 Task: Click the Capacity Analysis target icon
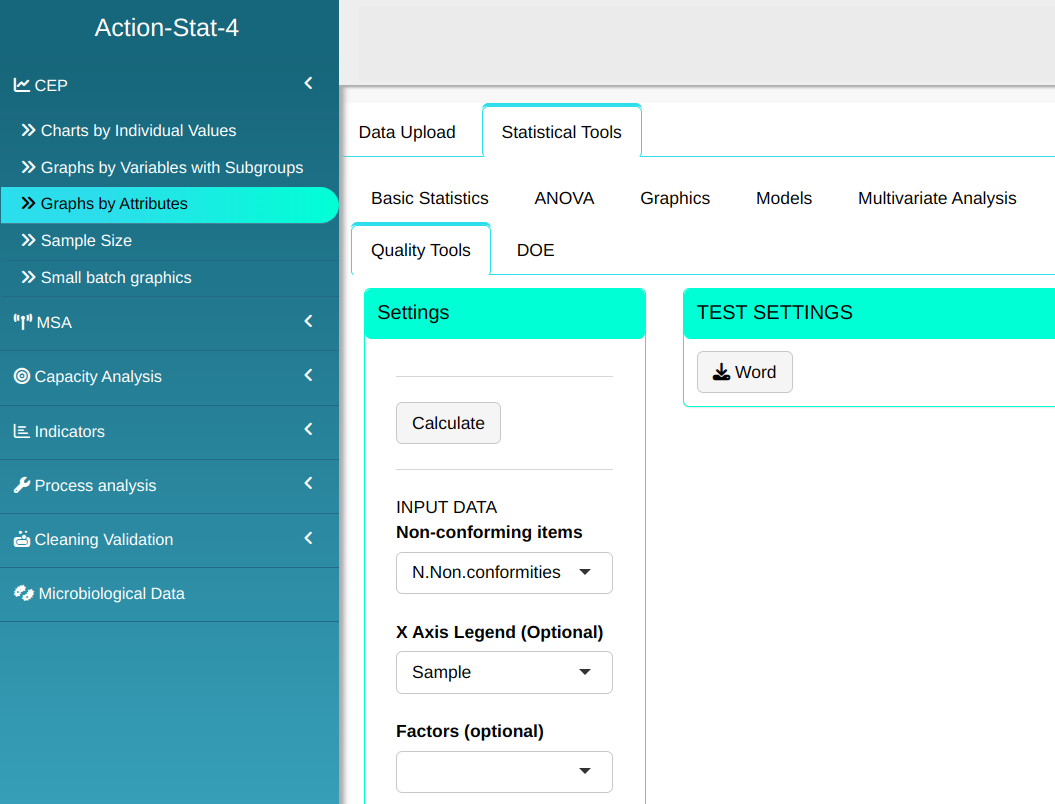click(22, 376)
